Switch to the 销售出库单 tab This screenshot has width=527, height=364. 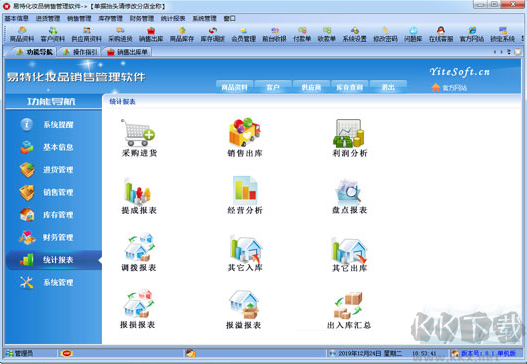127,52
